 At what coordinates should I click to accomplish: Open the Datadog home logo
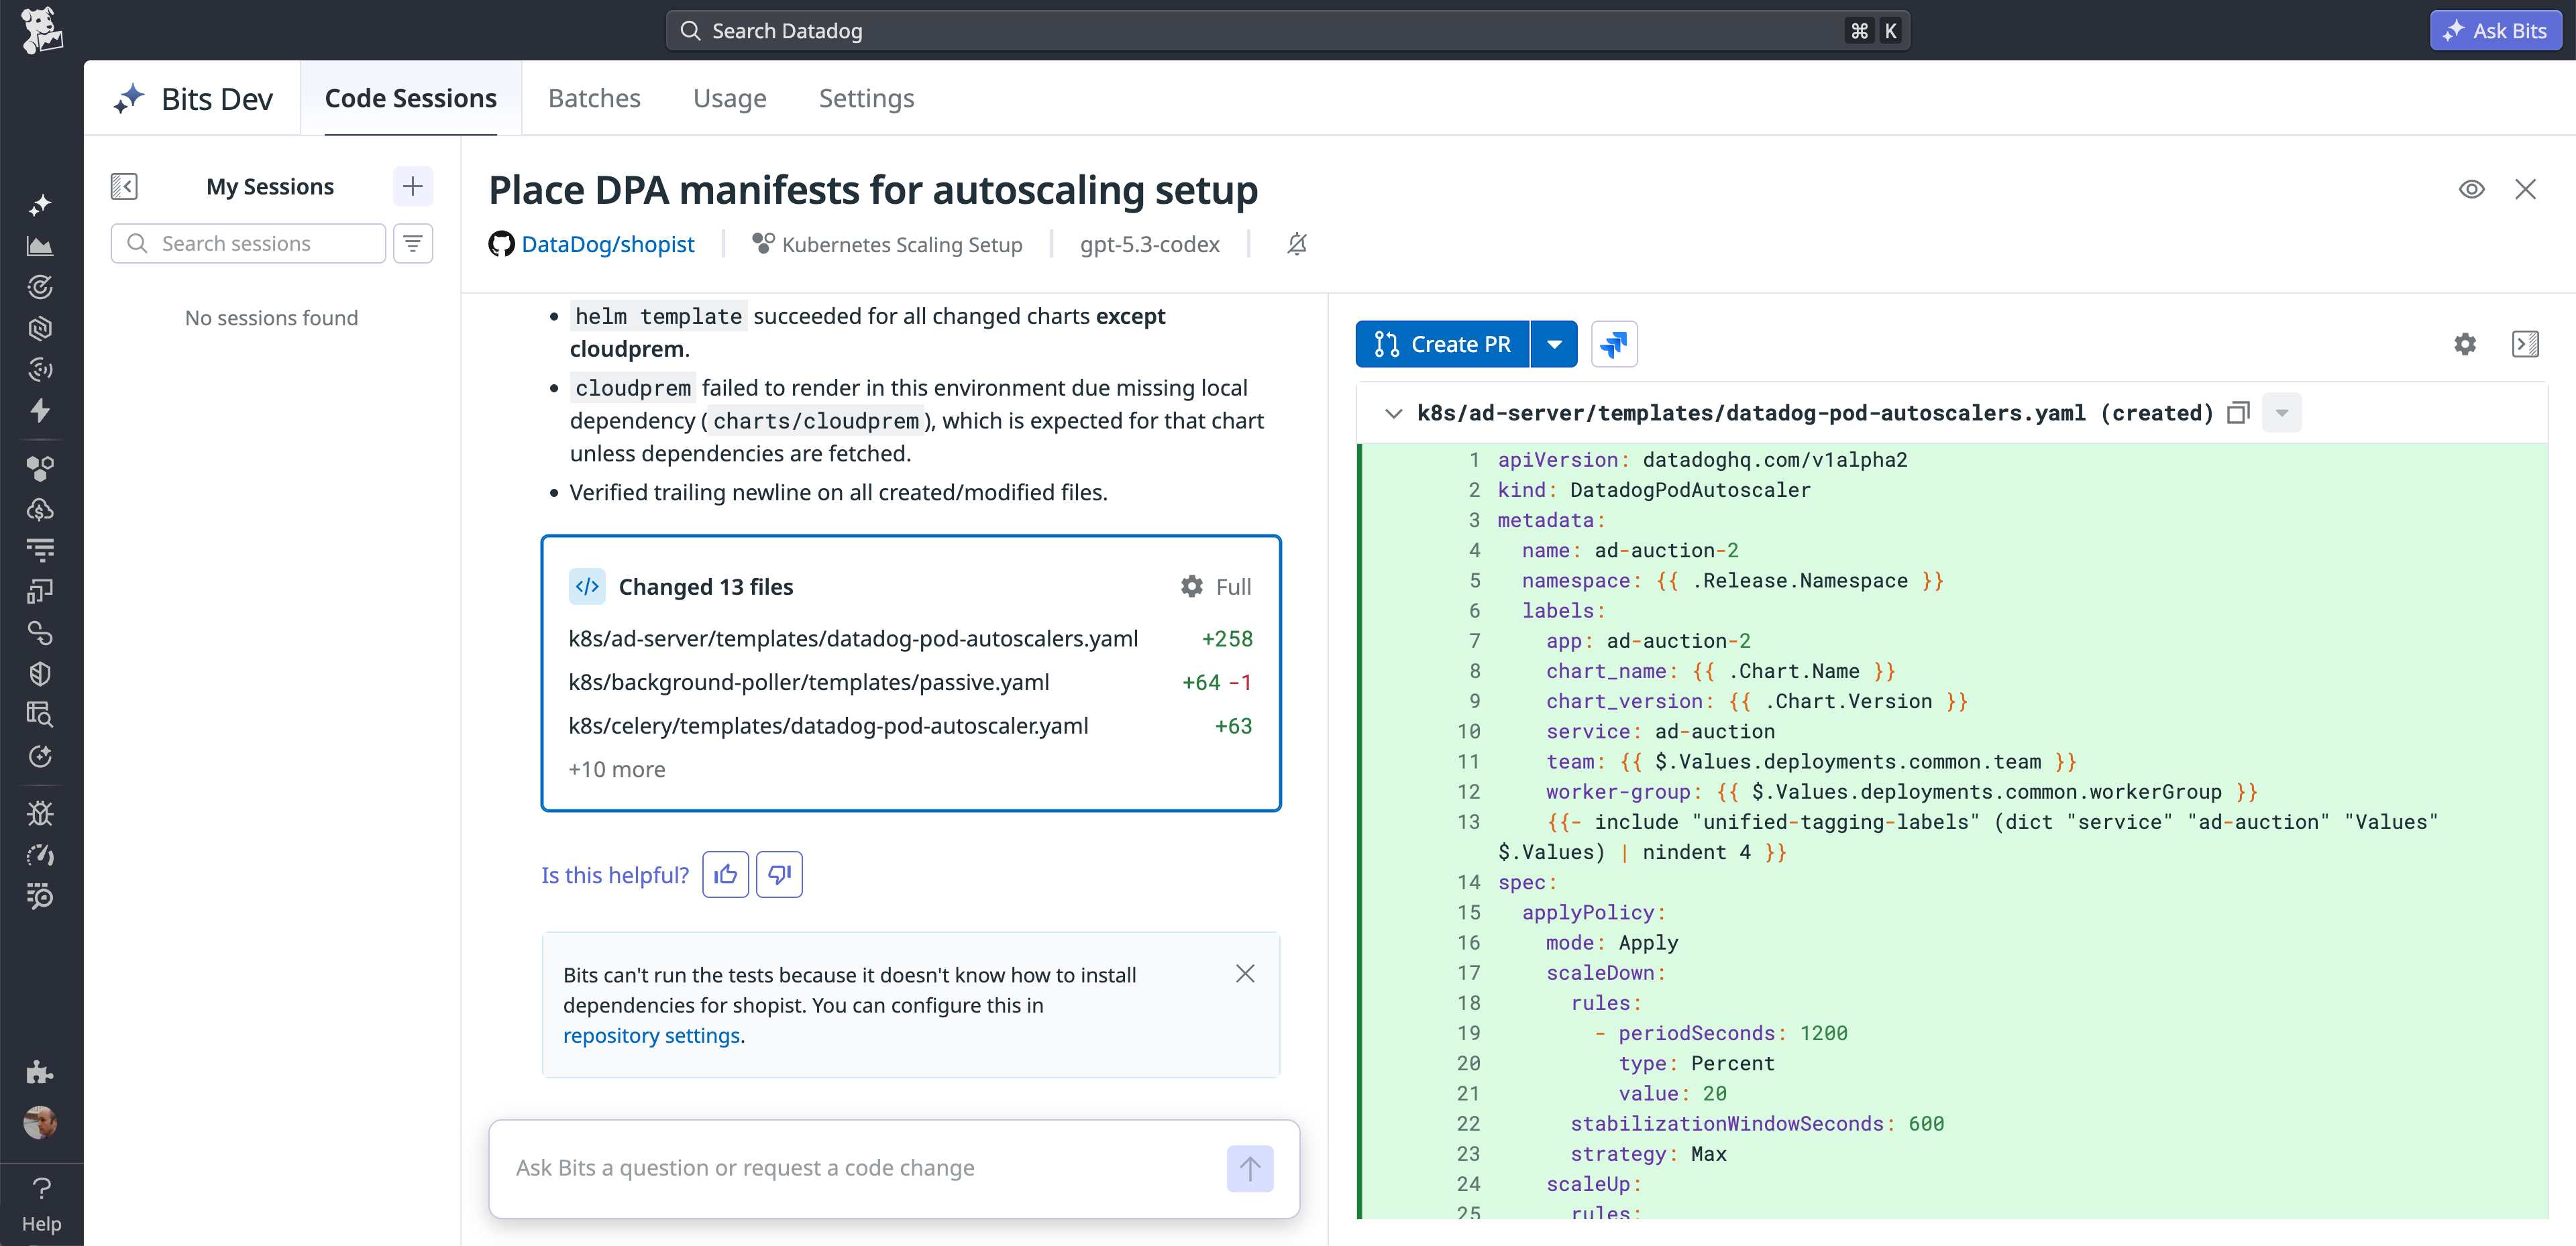[41, 30]
